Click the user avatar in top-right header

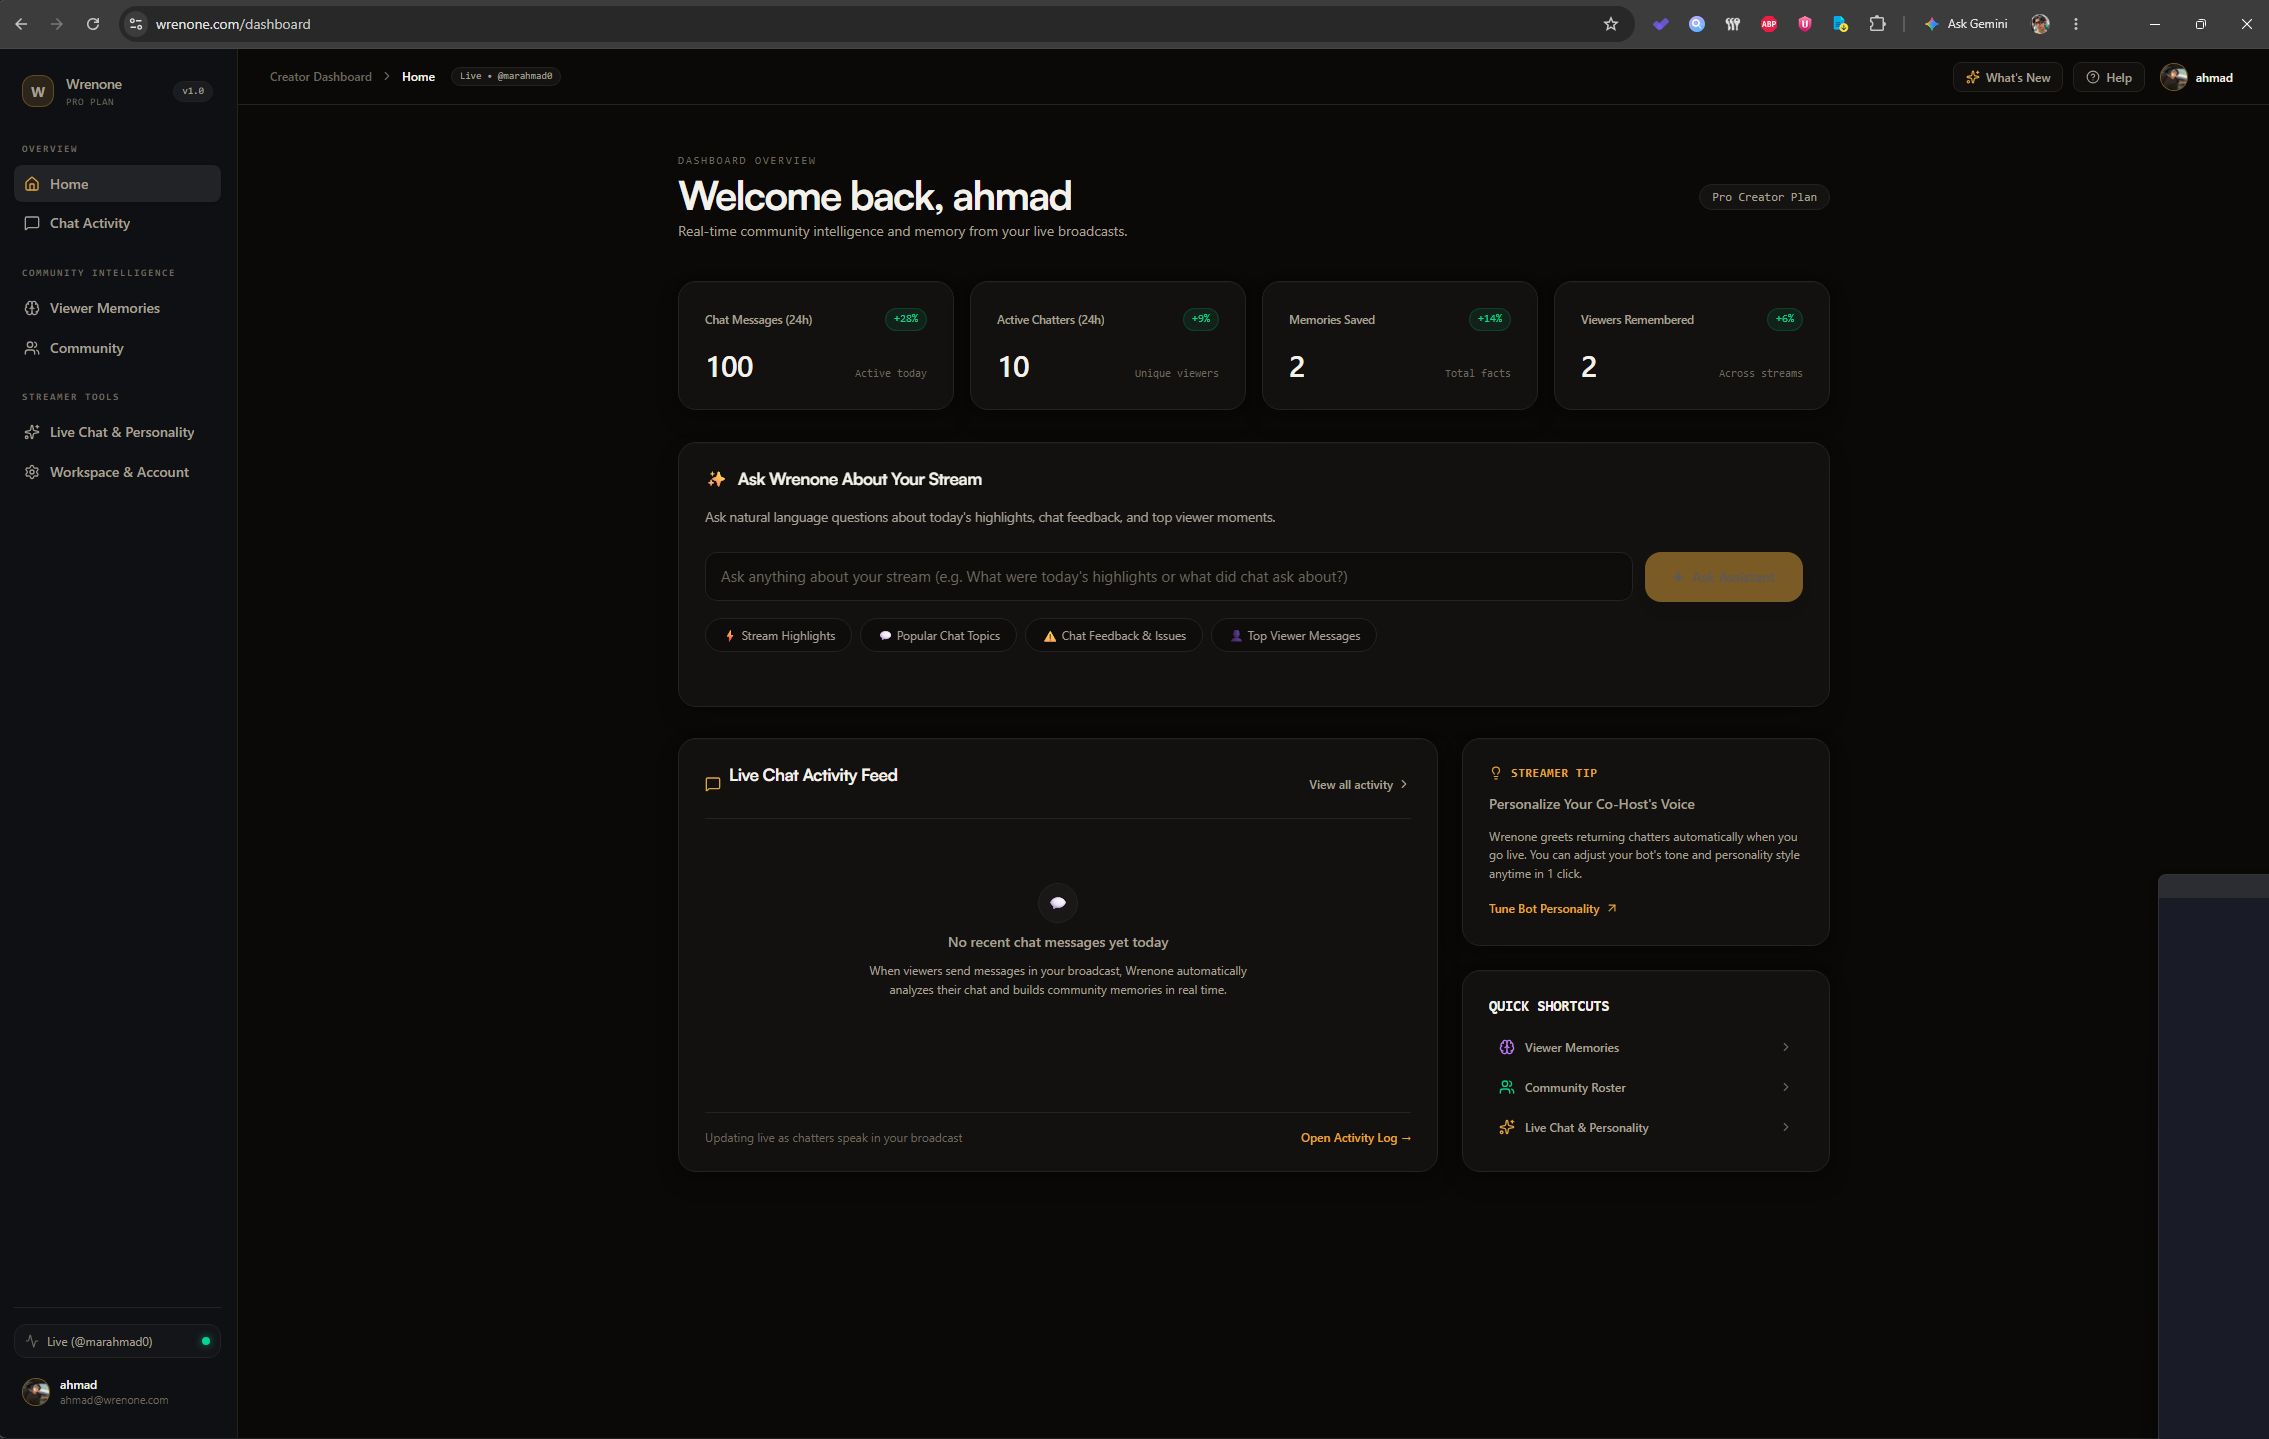coord(2173,77)
